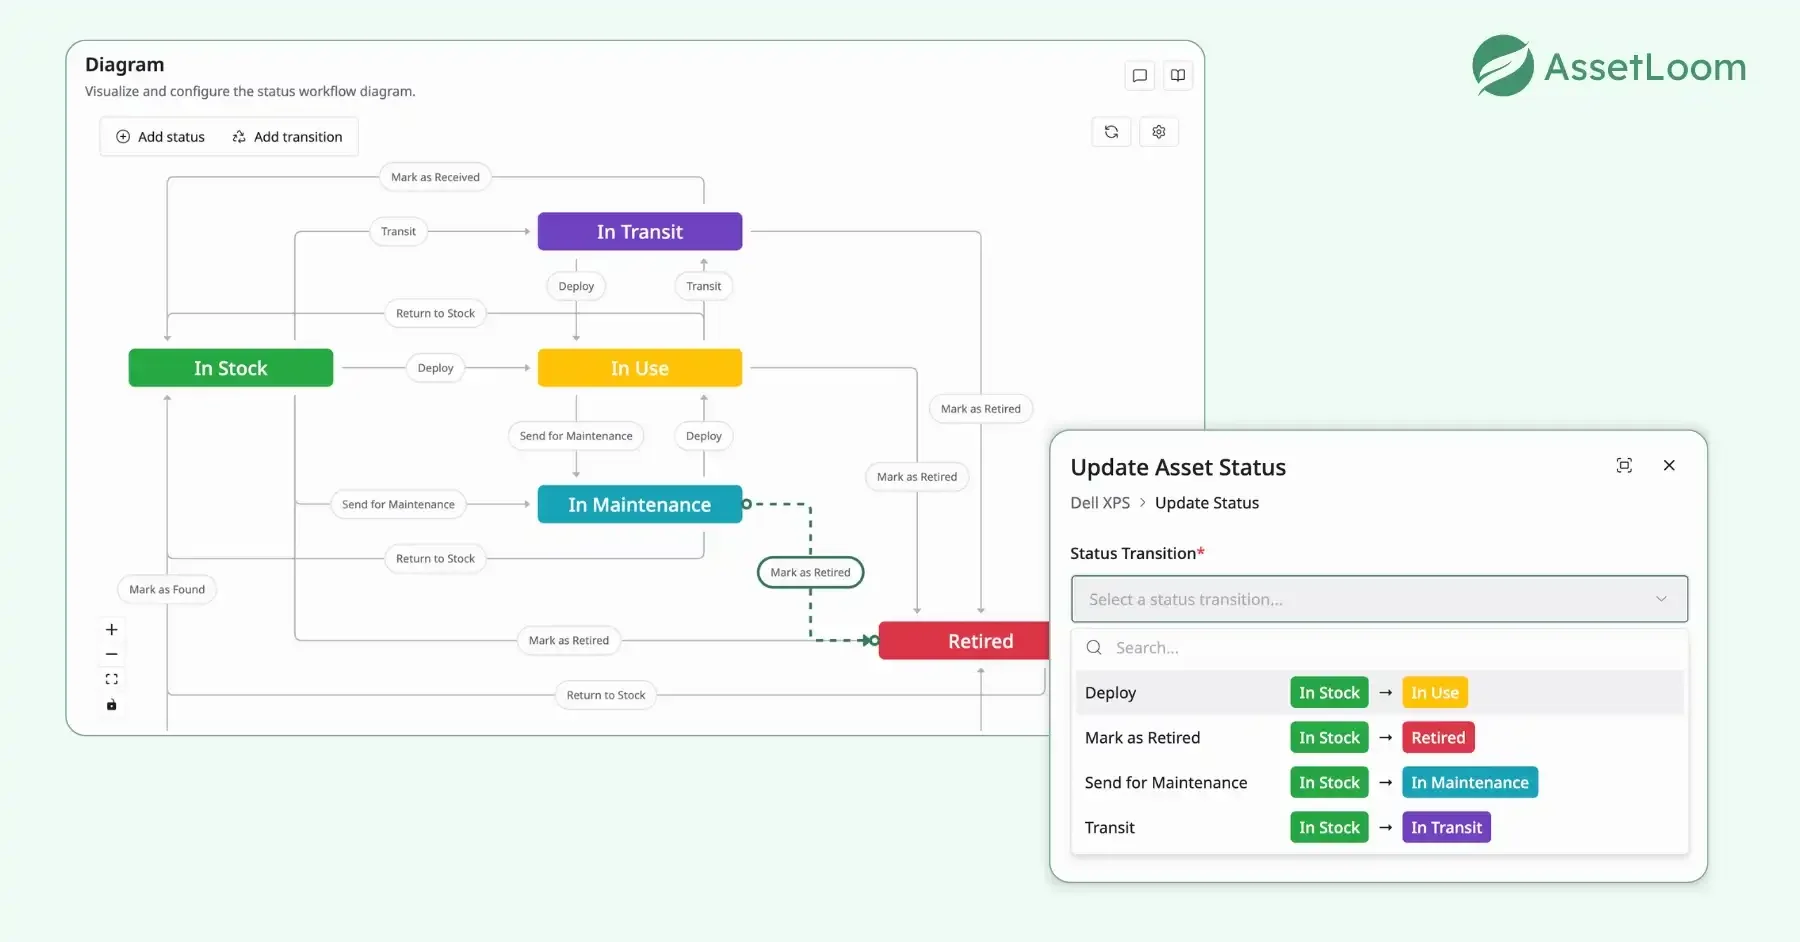
Task: Select the Retired status node
Action: coord(965,641)
